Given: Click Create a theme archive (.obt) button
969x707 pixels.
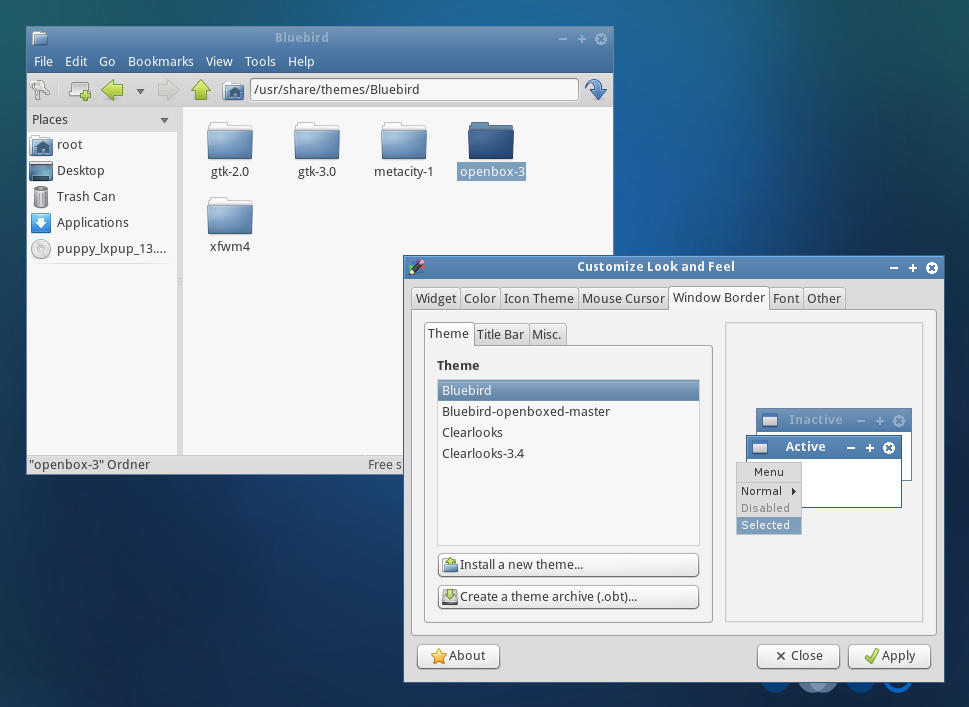Looking at the screenshot, I should 568,597.
